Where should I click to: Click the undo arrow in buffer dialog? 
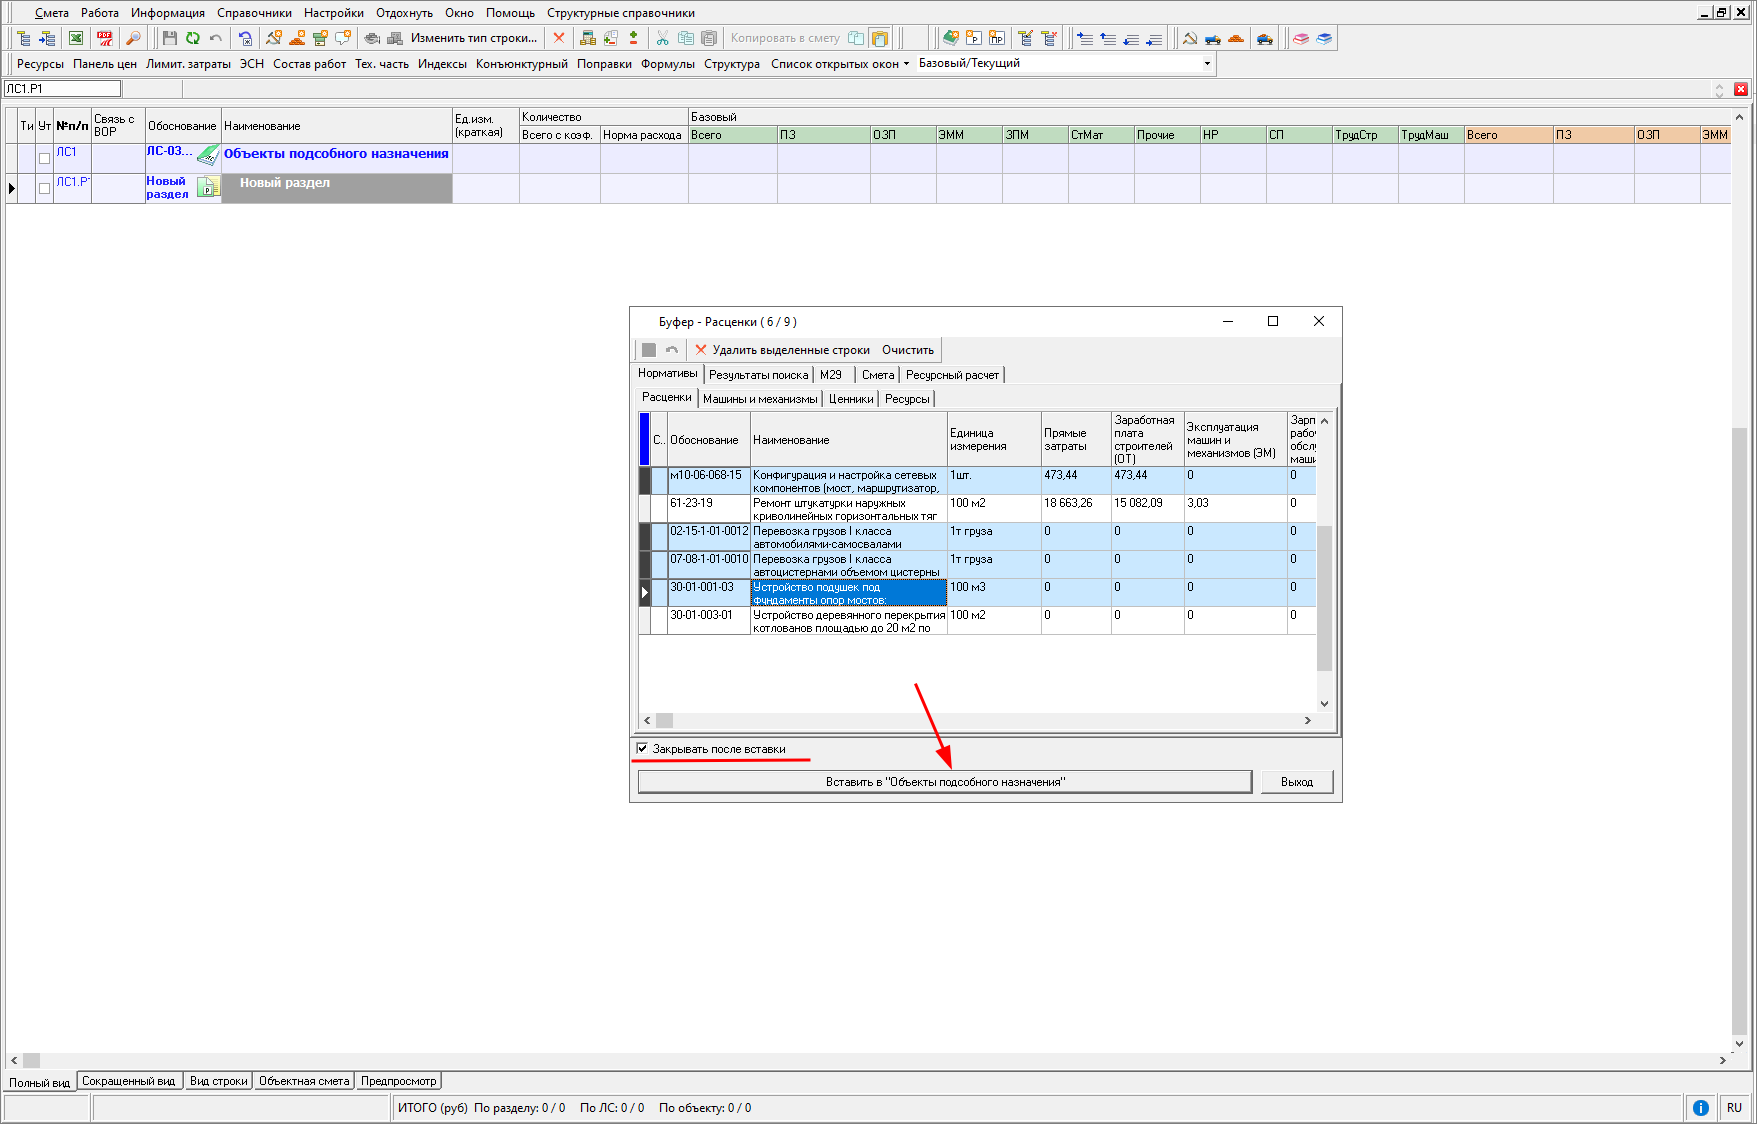tap(672, 350)
